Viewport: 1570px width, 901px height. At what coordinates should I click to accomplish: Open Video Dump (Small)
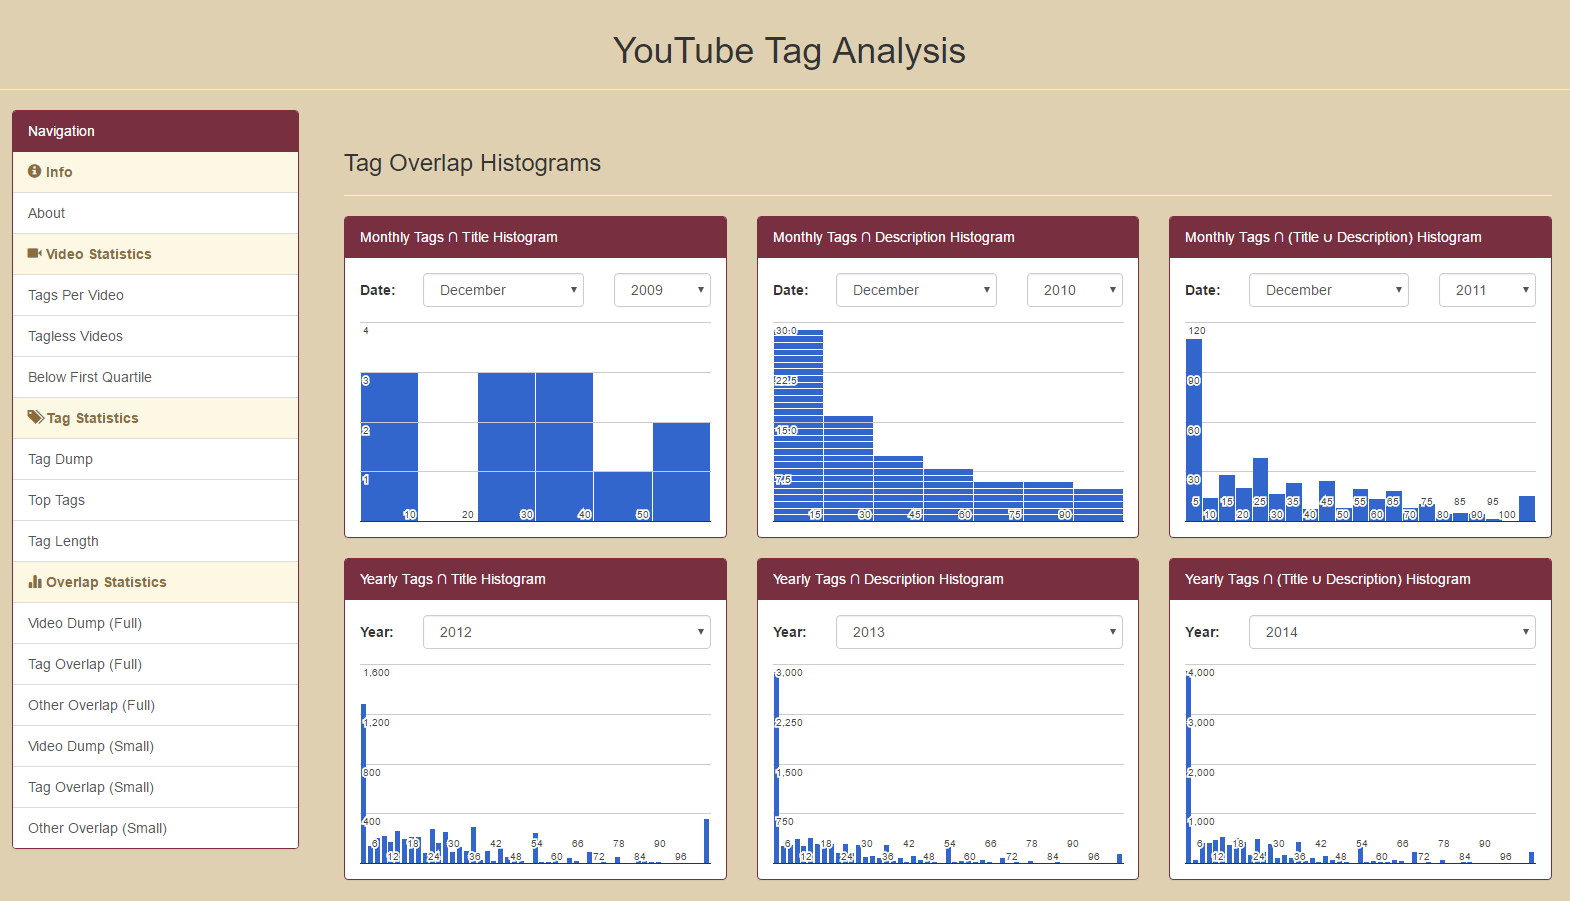(x=155, y=746)
